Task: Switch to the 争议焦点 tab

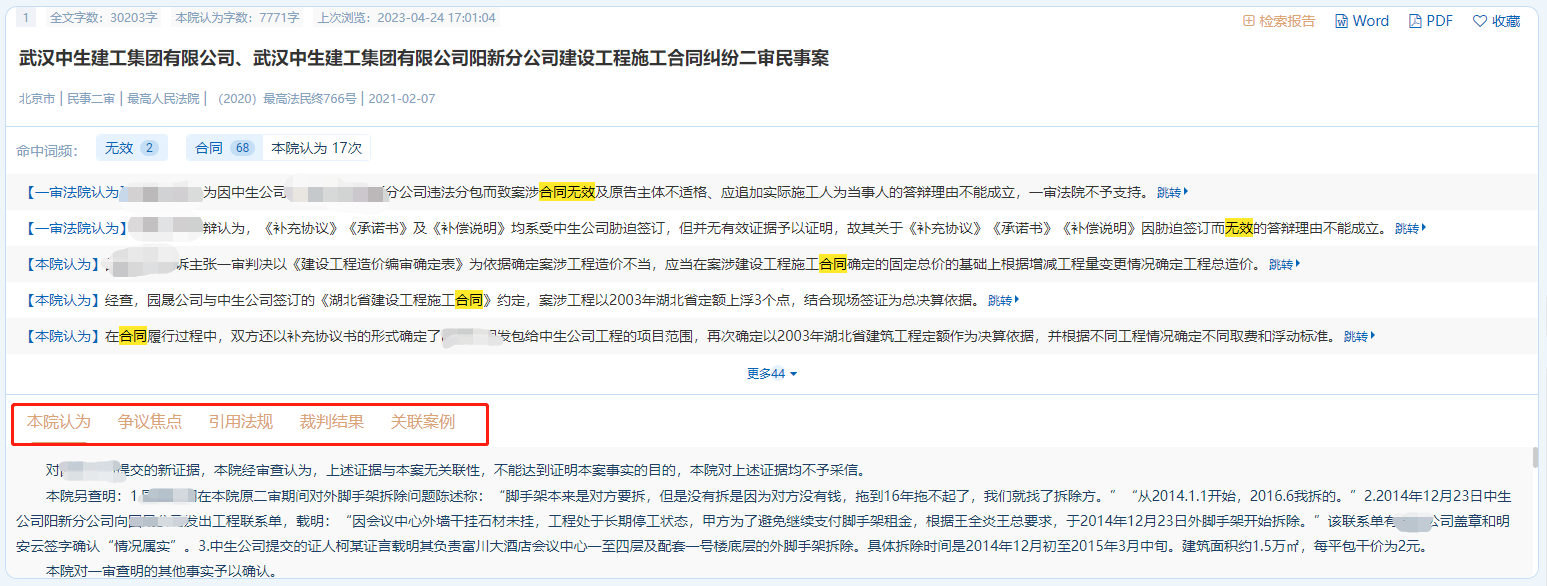Action: coord(150,422)
